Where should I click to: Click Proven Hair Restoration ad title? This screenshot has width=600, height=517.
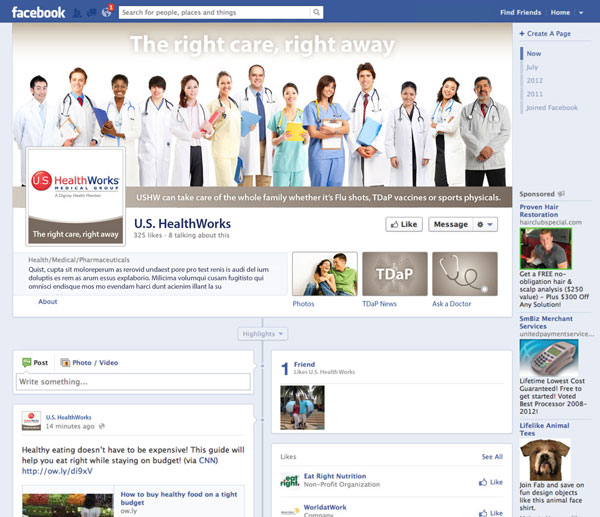click(x=539, y=211)
